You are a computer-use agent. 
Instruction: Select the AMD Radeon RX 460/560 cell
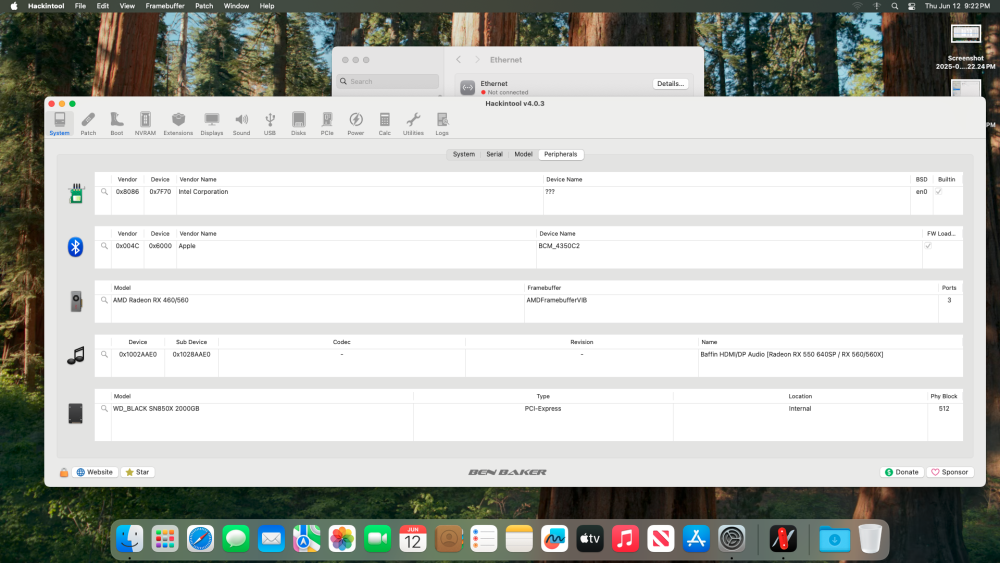point(151,300)
